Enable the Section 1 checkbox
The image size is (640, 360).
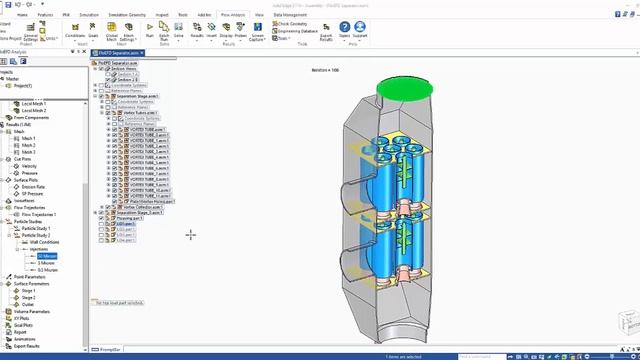point(108,74)
